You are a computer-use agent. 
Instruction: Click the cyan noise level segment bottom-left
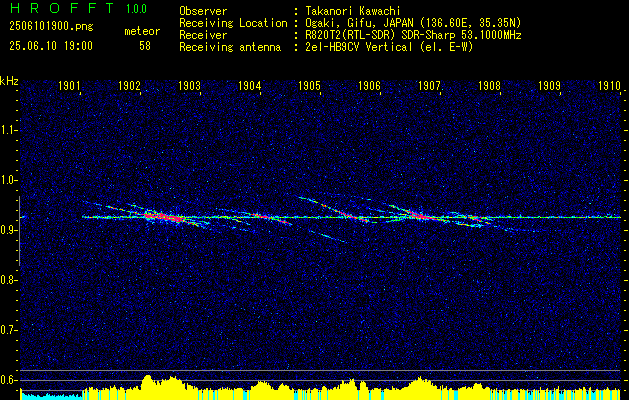tap(51, 396)
